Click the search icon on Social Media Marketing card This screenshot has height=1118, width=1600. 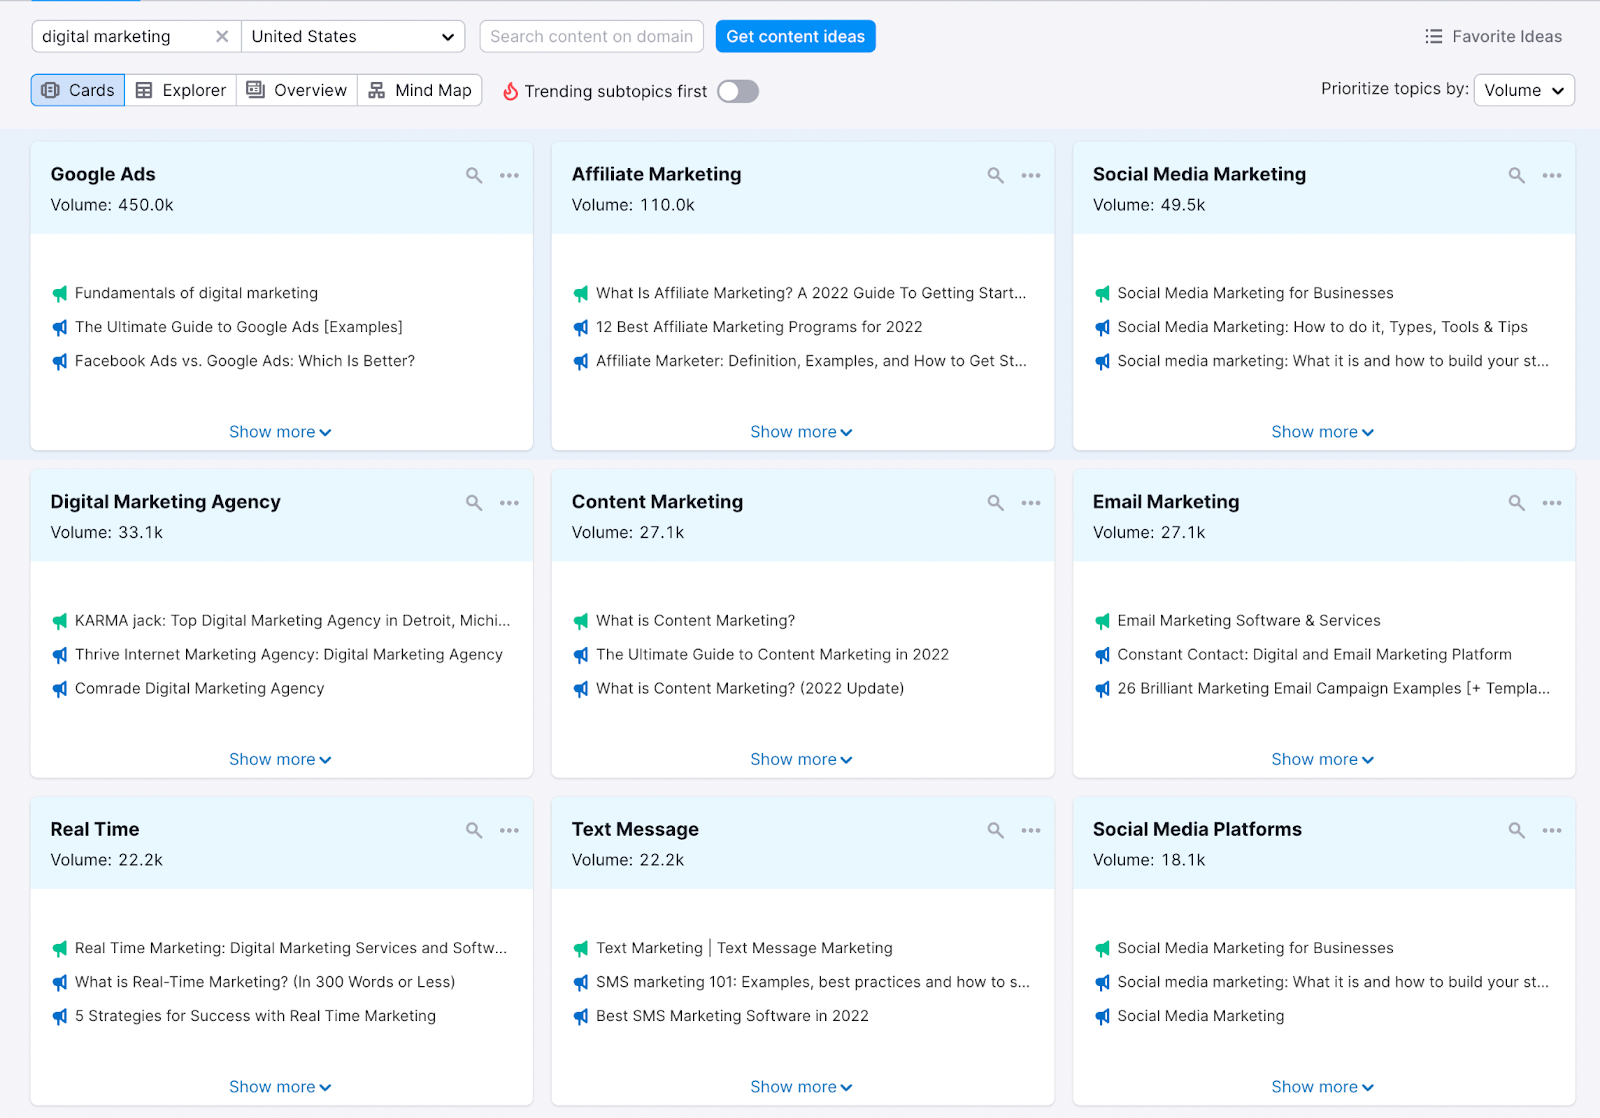(x=1516, y=176)
